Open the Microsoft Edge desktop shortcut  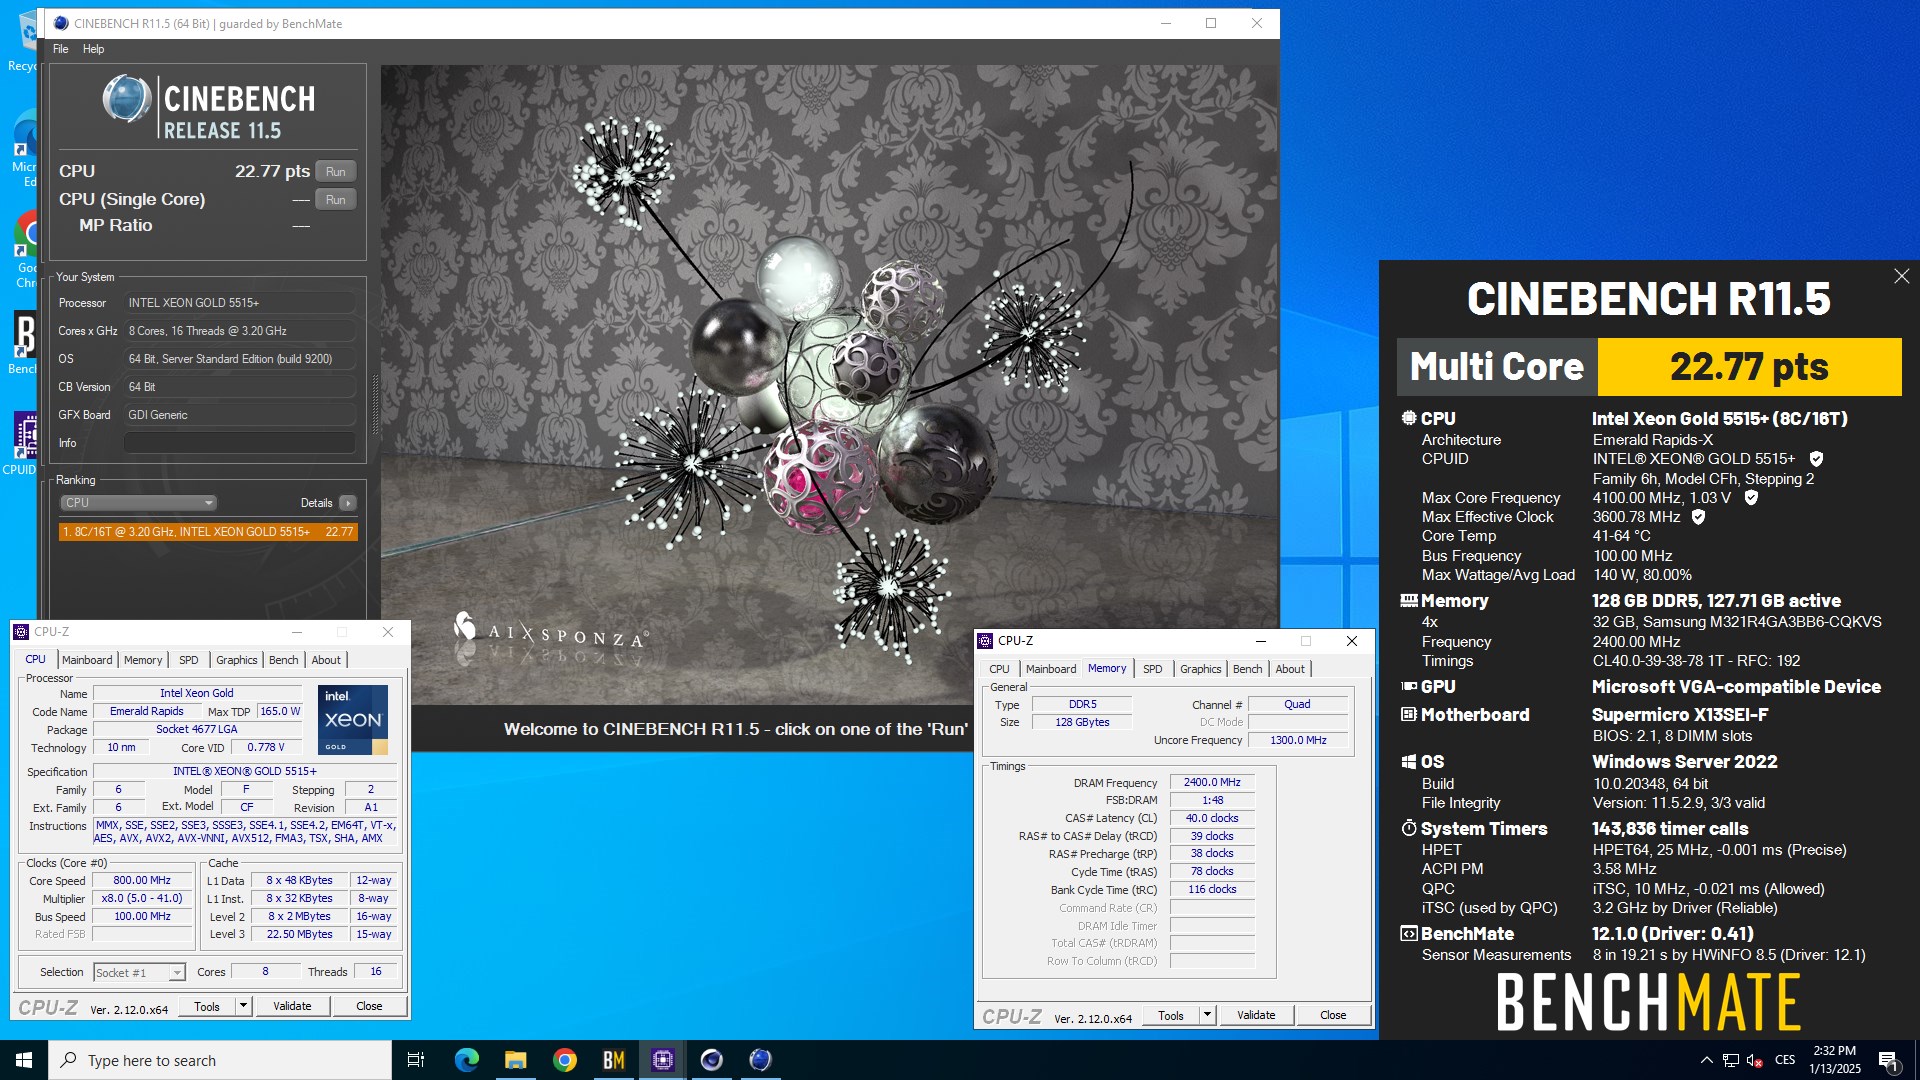26,148
